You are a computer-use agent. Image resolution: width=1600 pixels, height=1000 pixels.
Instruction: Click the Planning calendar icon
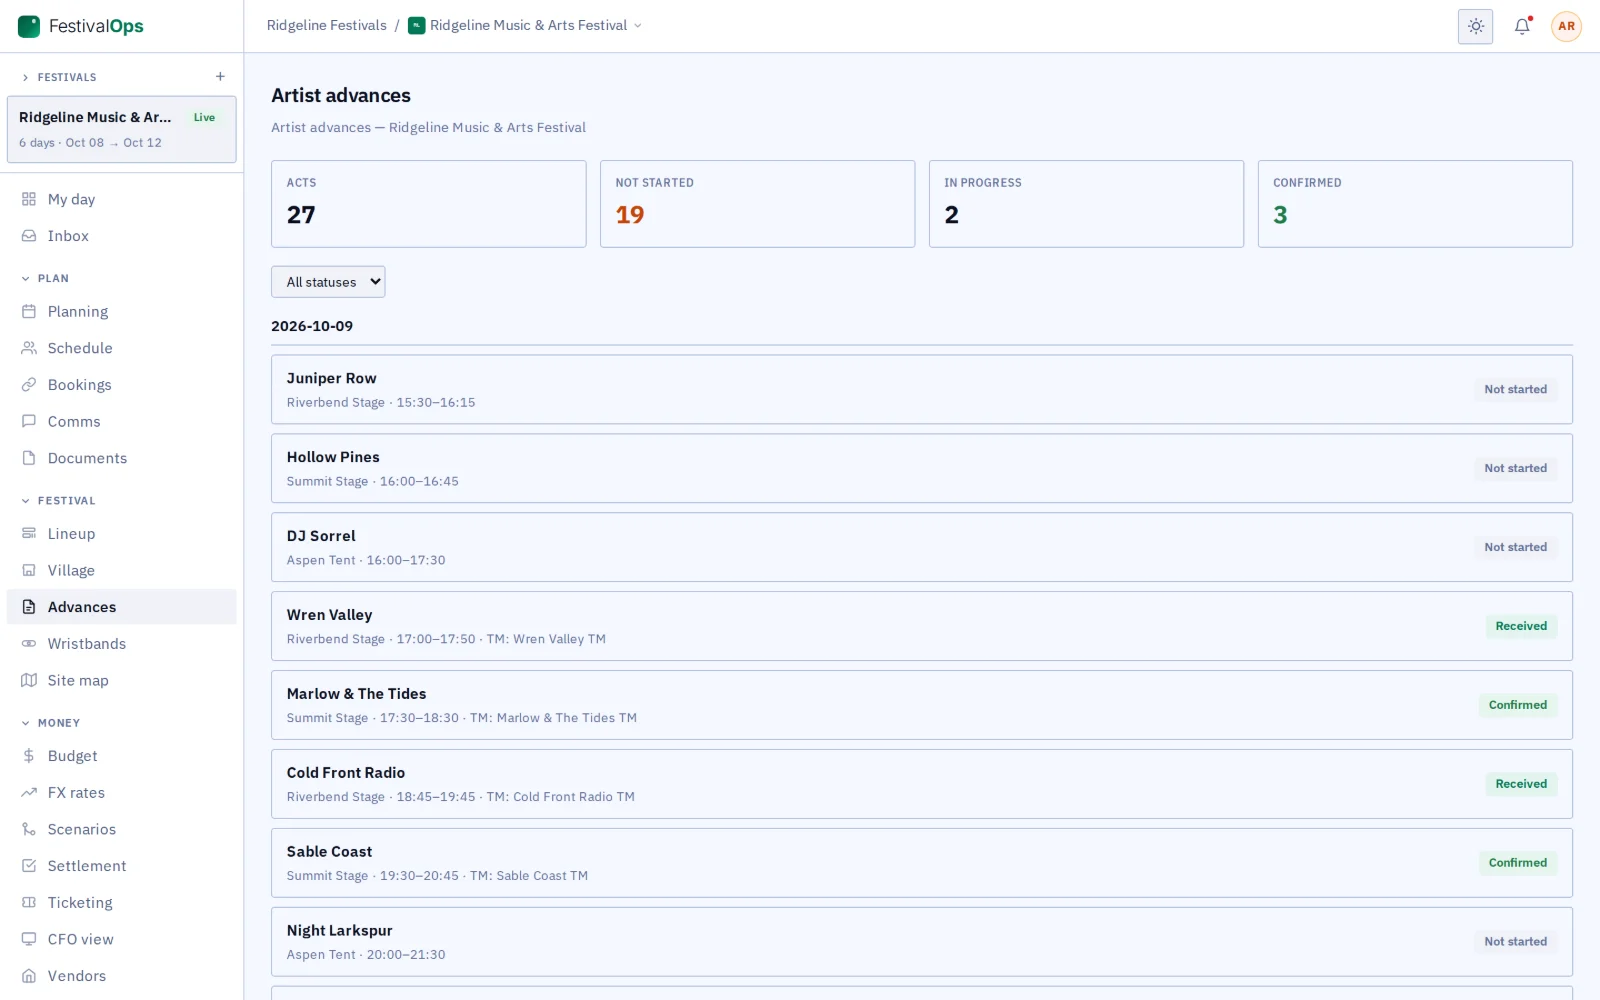(29, 311)
